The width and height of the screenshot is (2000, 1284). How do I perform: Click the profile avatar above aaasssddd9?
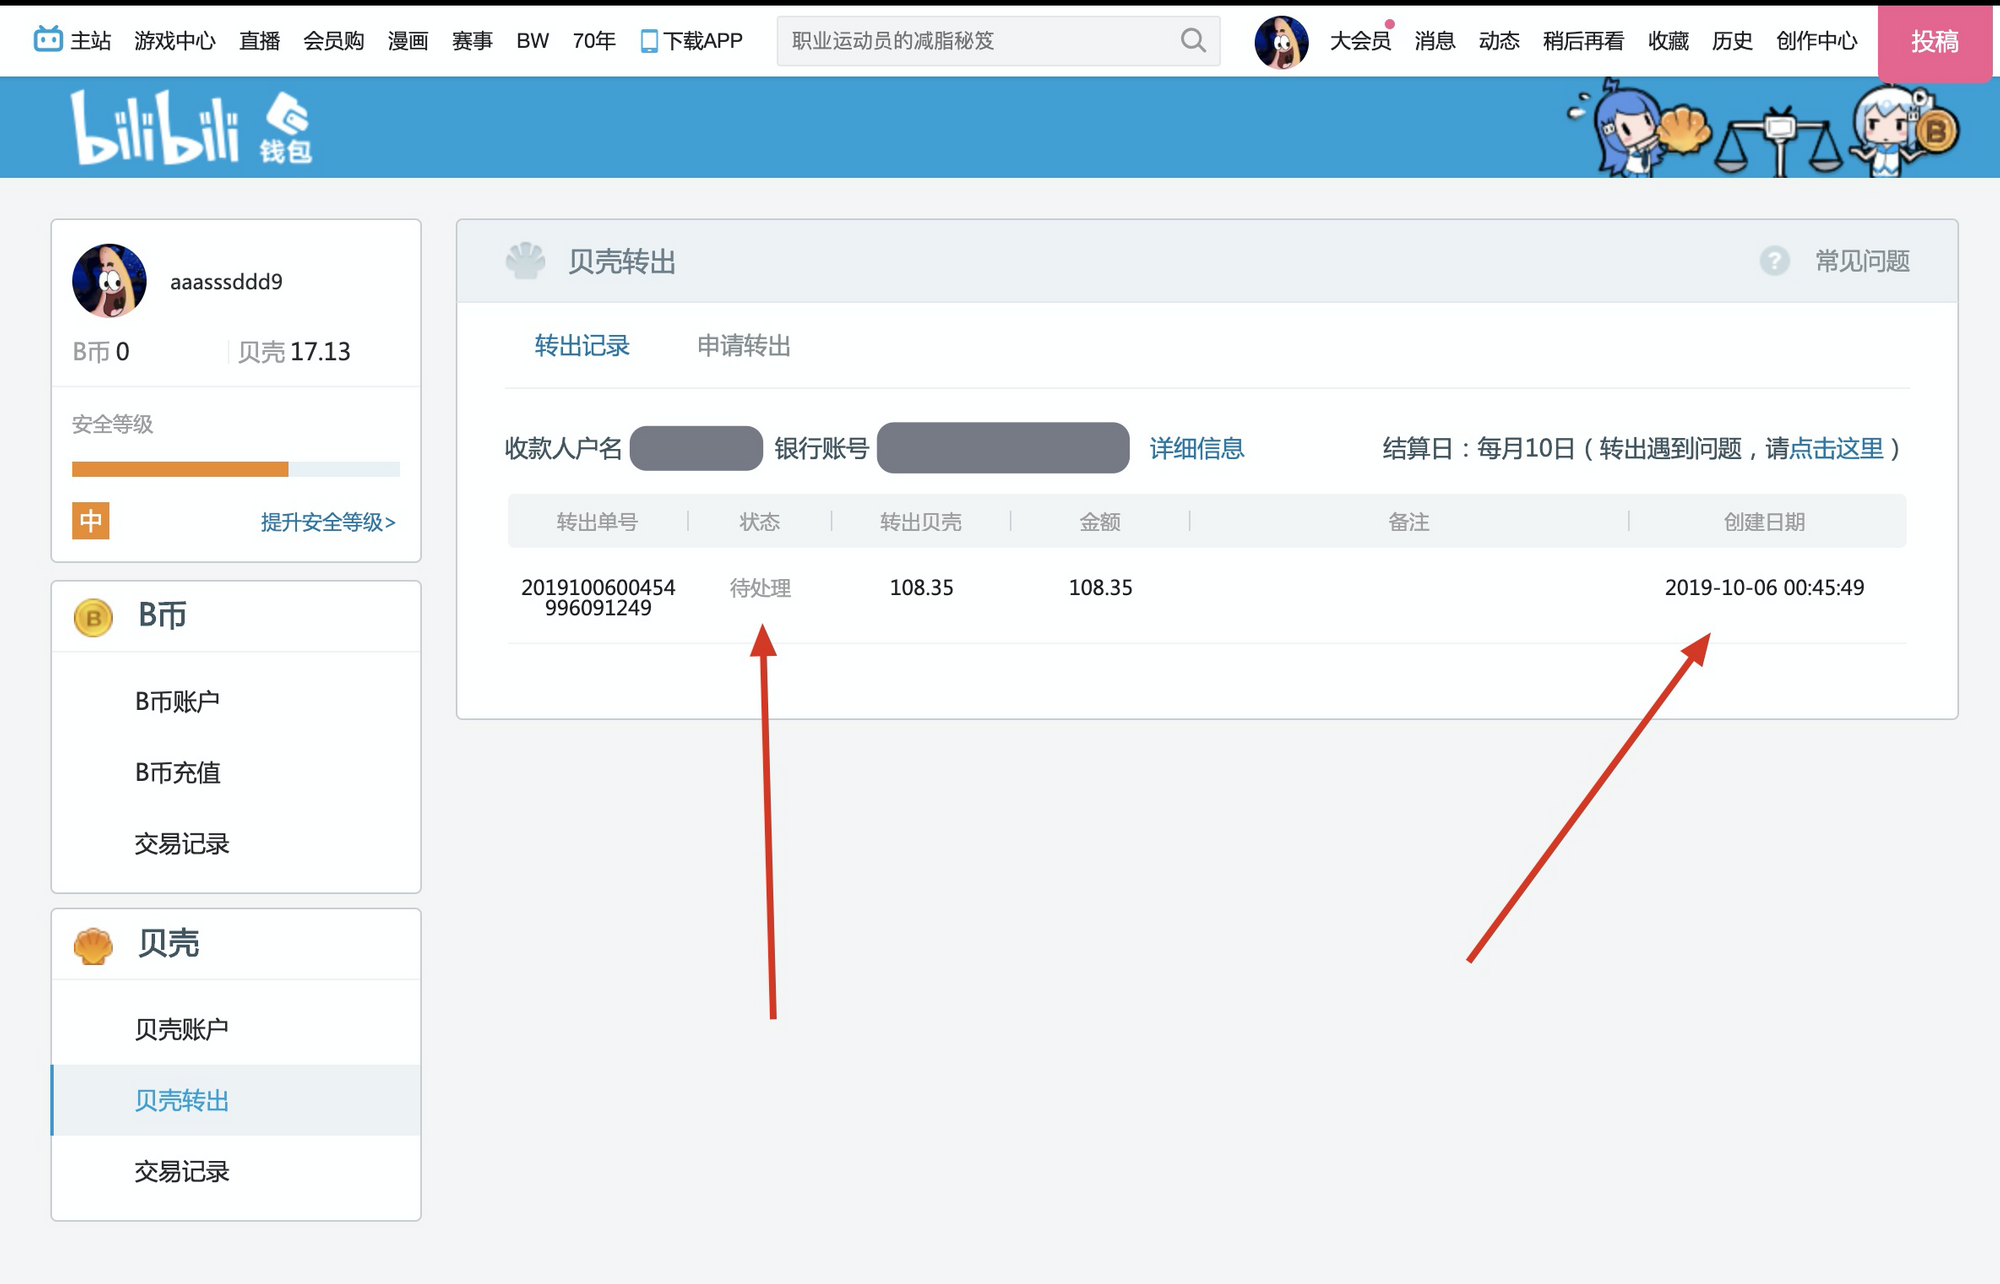tap(109, 281)
